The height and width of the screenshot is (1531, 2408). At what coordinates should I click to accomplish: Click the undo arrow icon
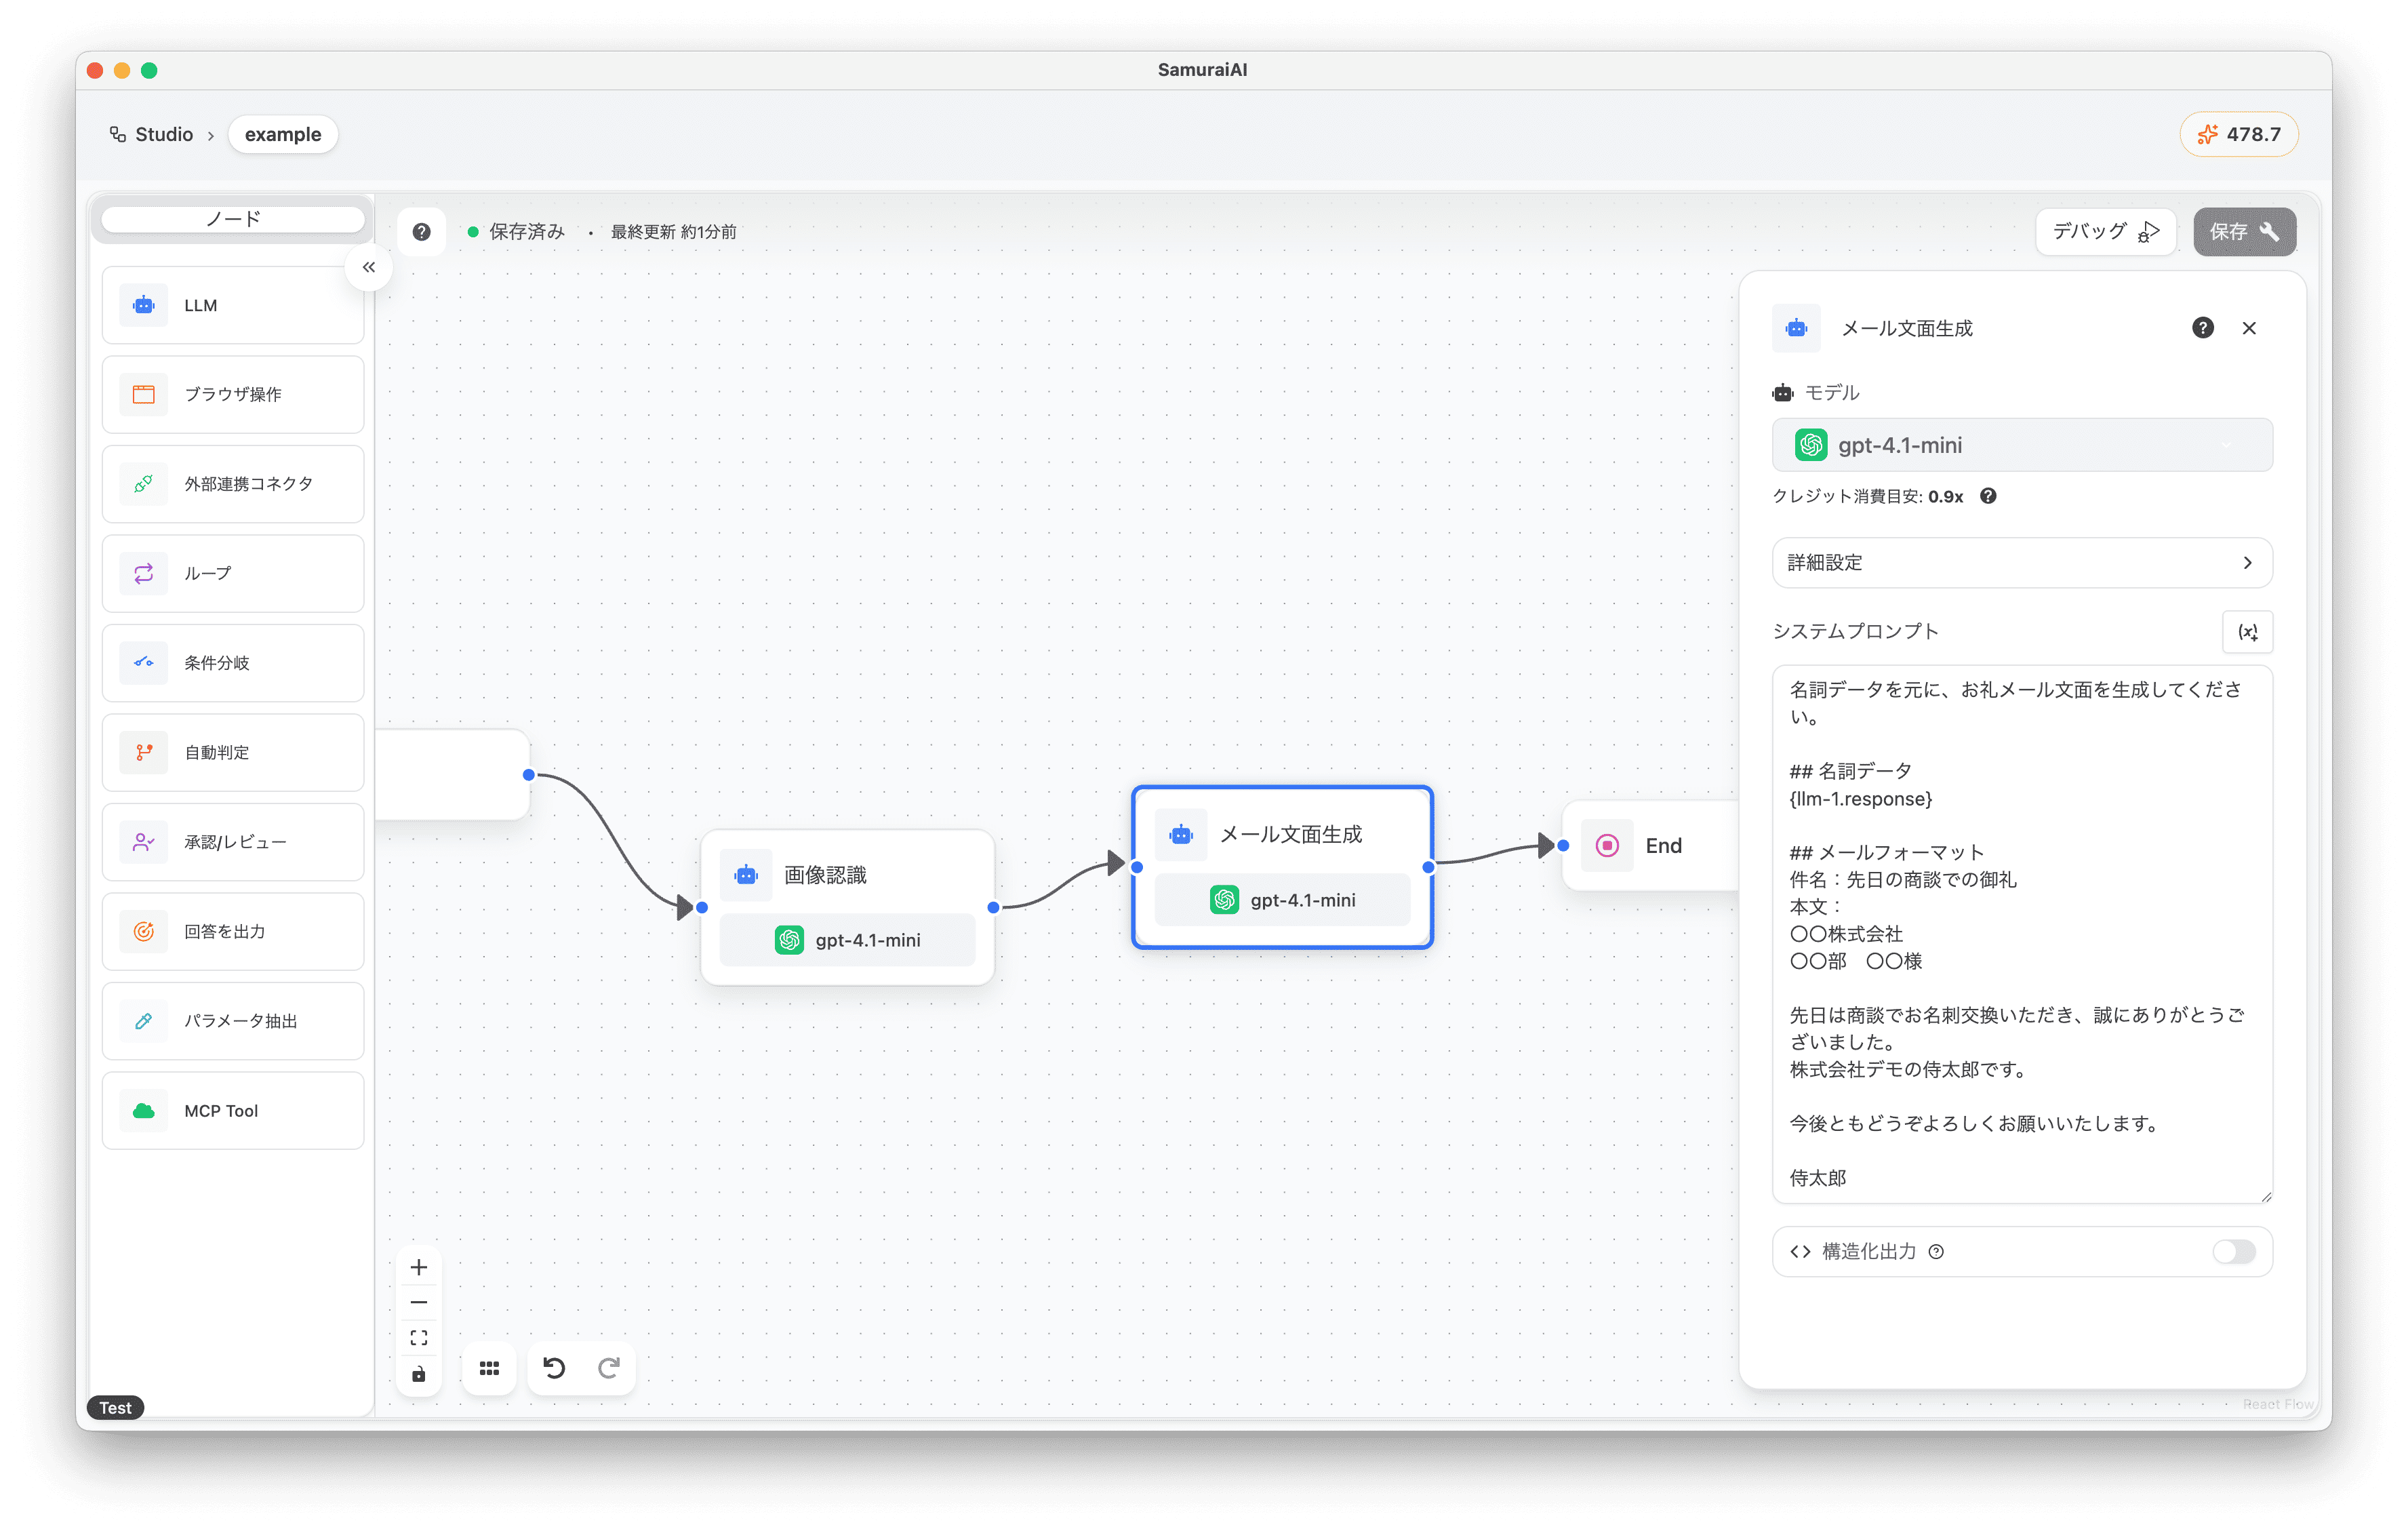[554, 1367]
